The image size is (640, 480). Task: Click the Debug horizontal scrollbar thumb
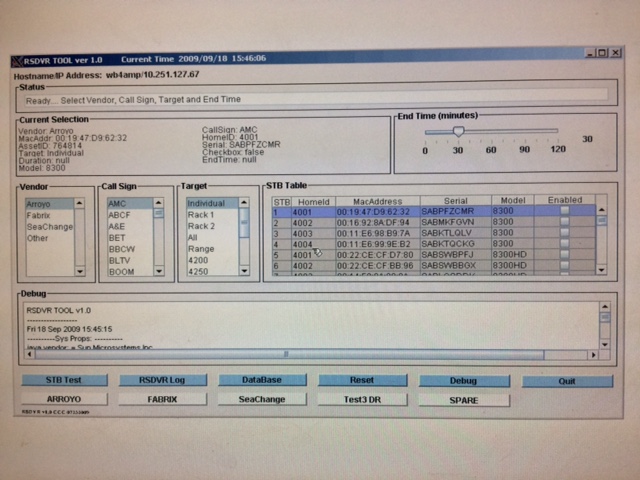click(289, 354)
